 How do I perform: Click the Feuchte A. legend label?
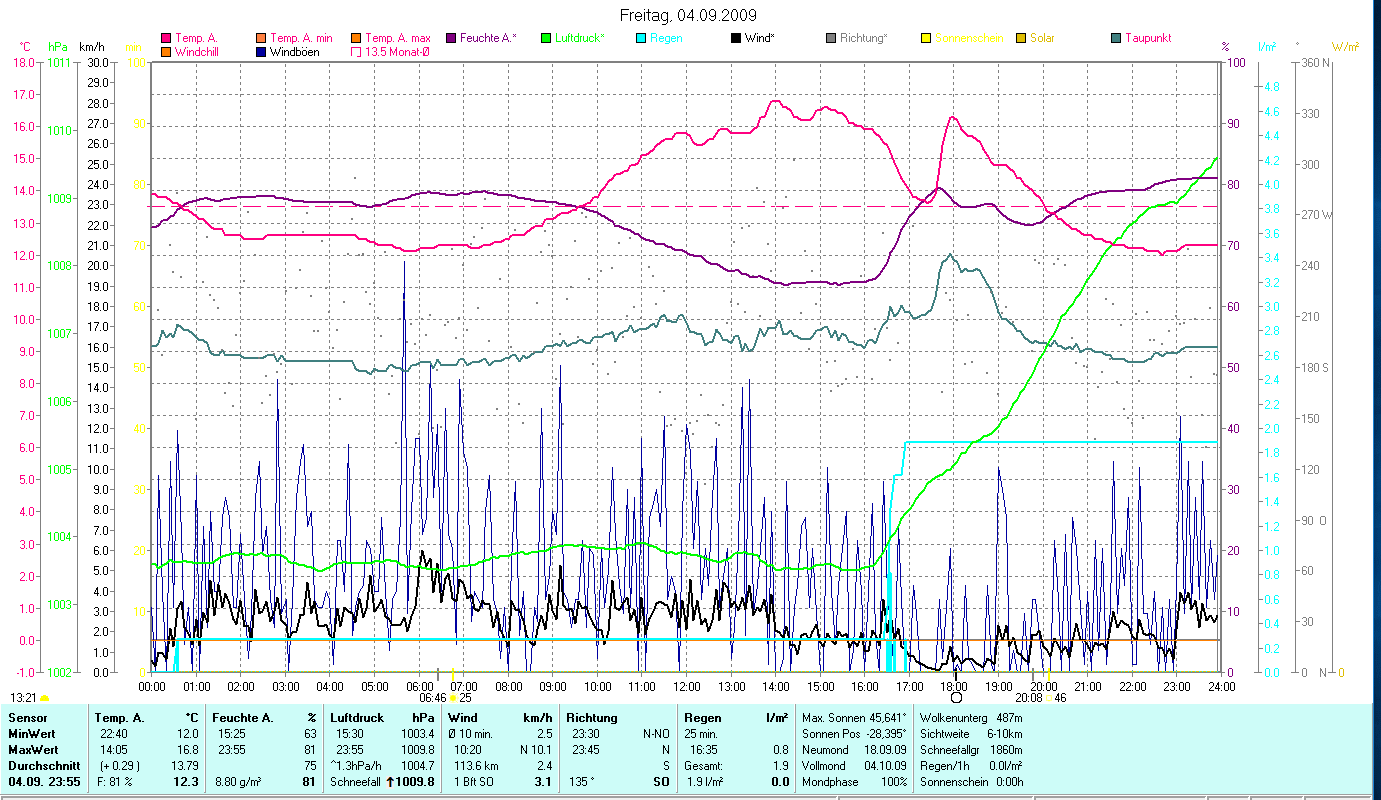[488, 38]
